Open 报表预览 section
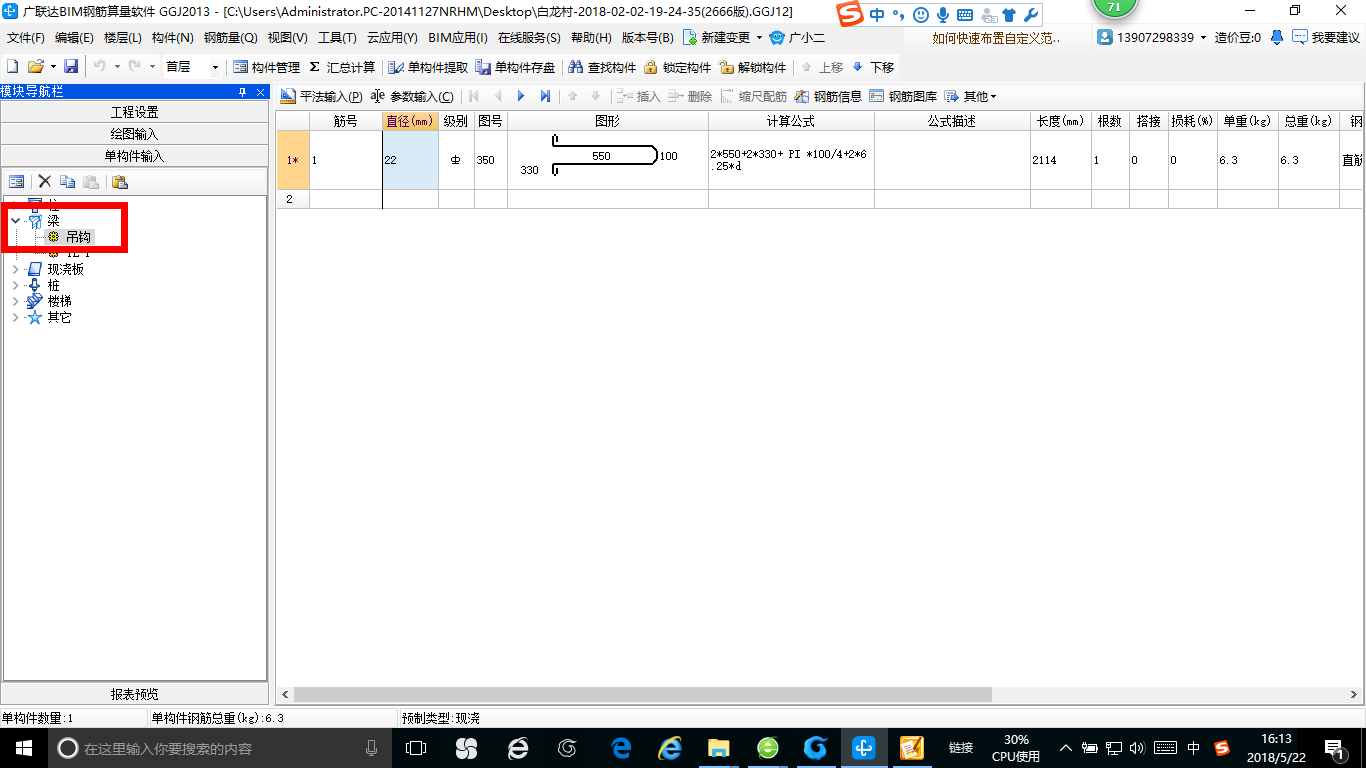This screenshot has width=1366, height=768. click(x=135, y=694)
